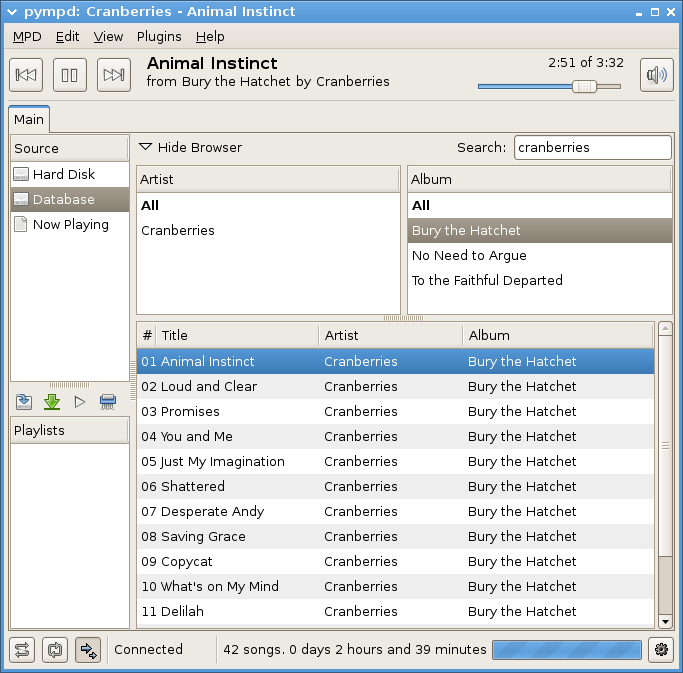The image size is (683, 673).
Task: Click the small play triangle icon
Action: 79,402
